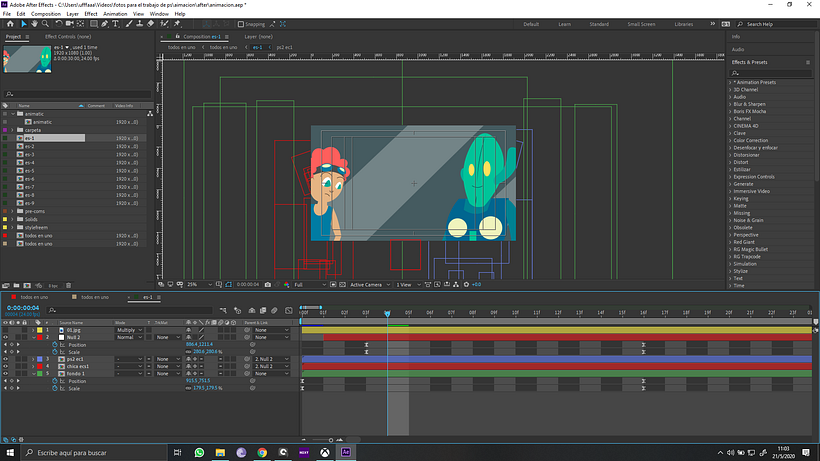
Task: Toggle the transparency grid icon in viewer
Action: [x=342, y=285]
